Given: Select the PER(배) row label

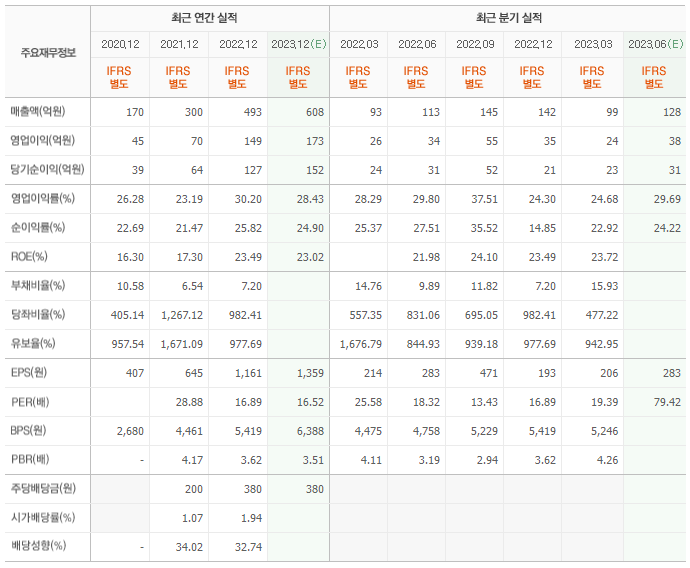Looking at the screenshot, I should click(x=30, y=402).
